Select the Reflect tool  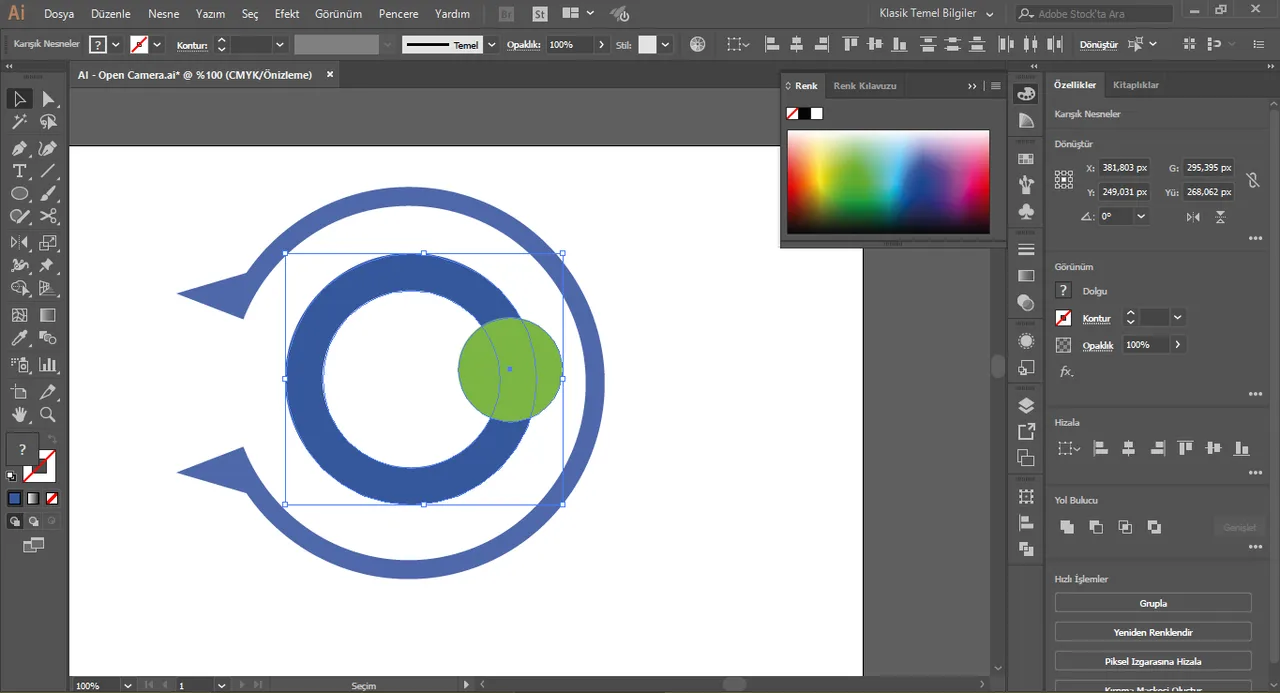19,242
